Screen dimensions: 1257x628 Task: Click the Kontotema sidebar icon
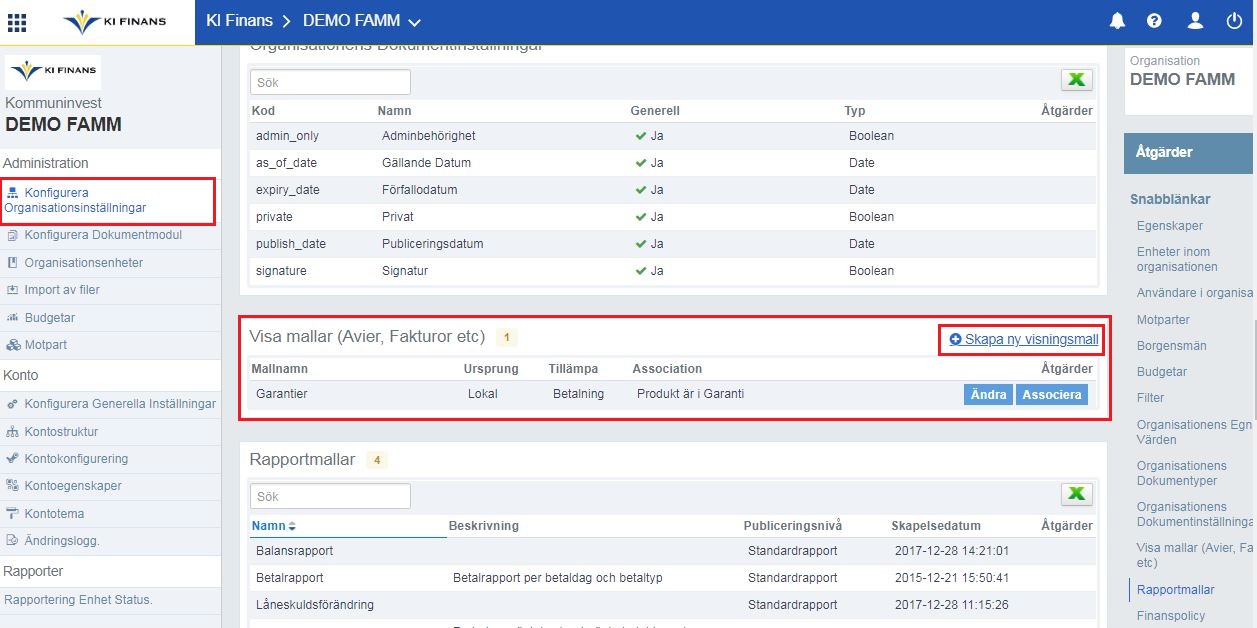coord(14,513)
